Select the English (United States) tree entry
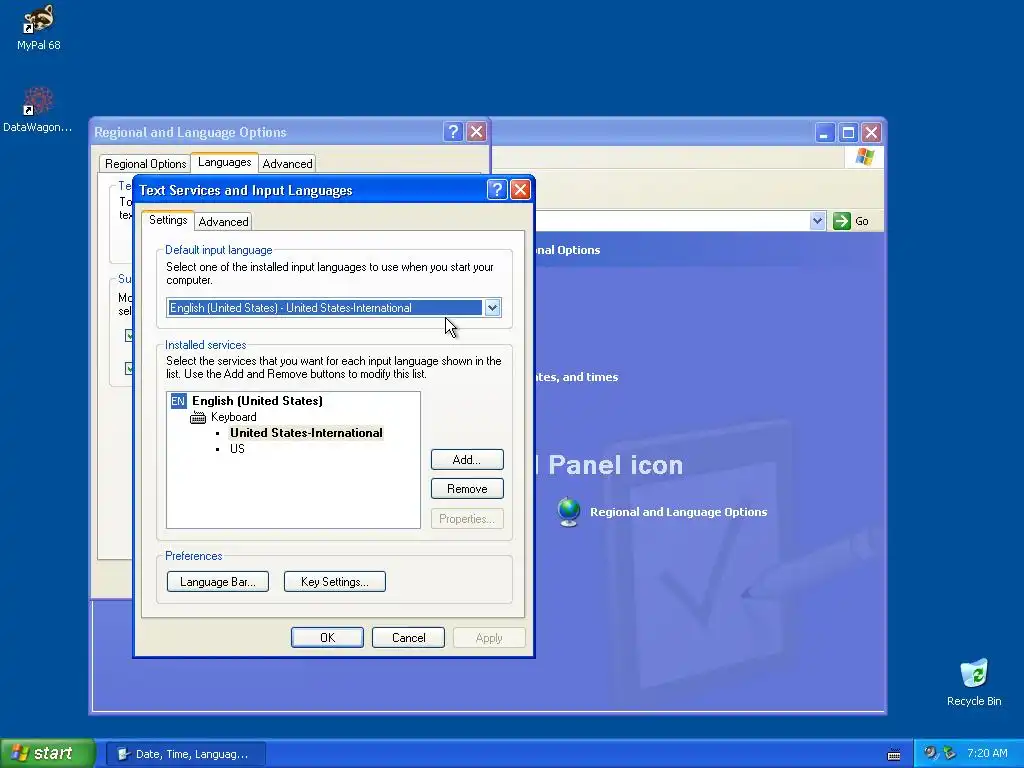Image resolution: width=1024 pixels, height=768 pixels. pos(257,401)
